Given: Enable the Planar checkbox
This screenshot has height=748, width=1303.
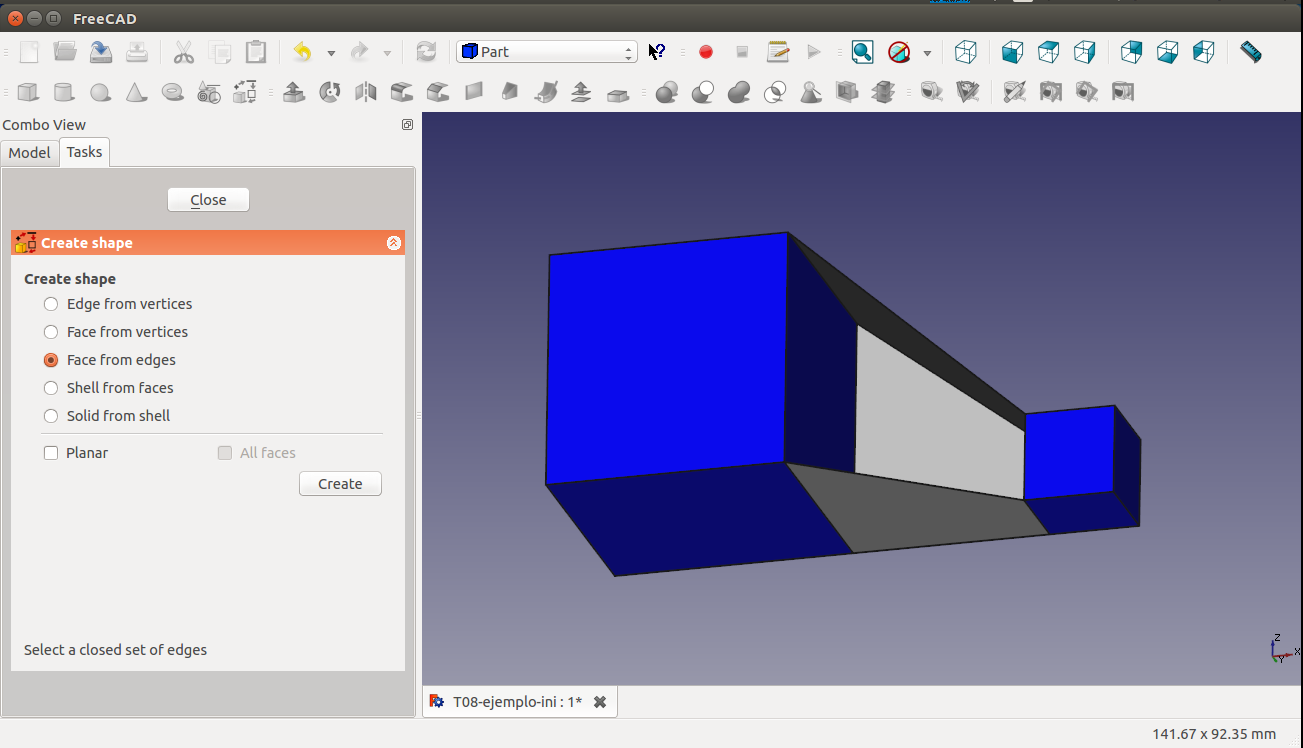Looking at the screenshot, I should (x=51, y=453).
